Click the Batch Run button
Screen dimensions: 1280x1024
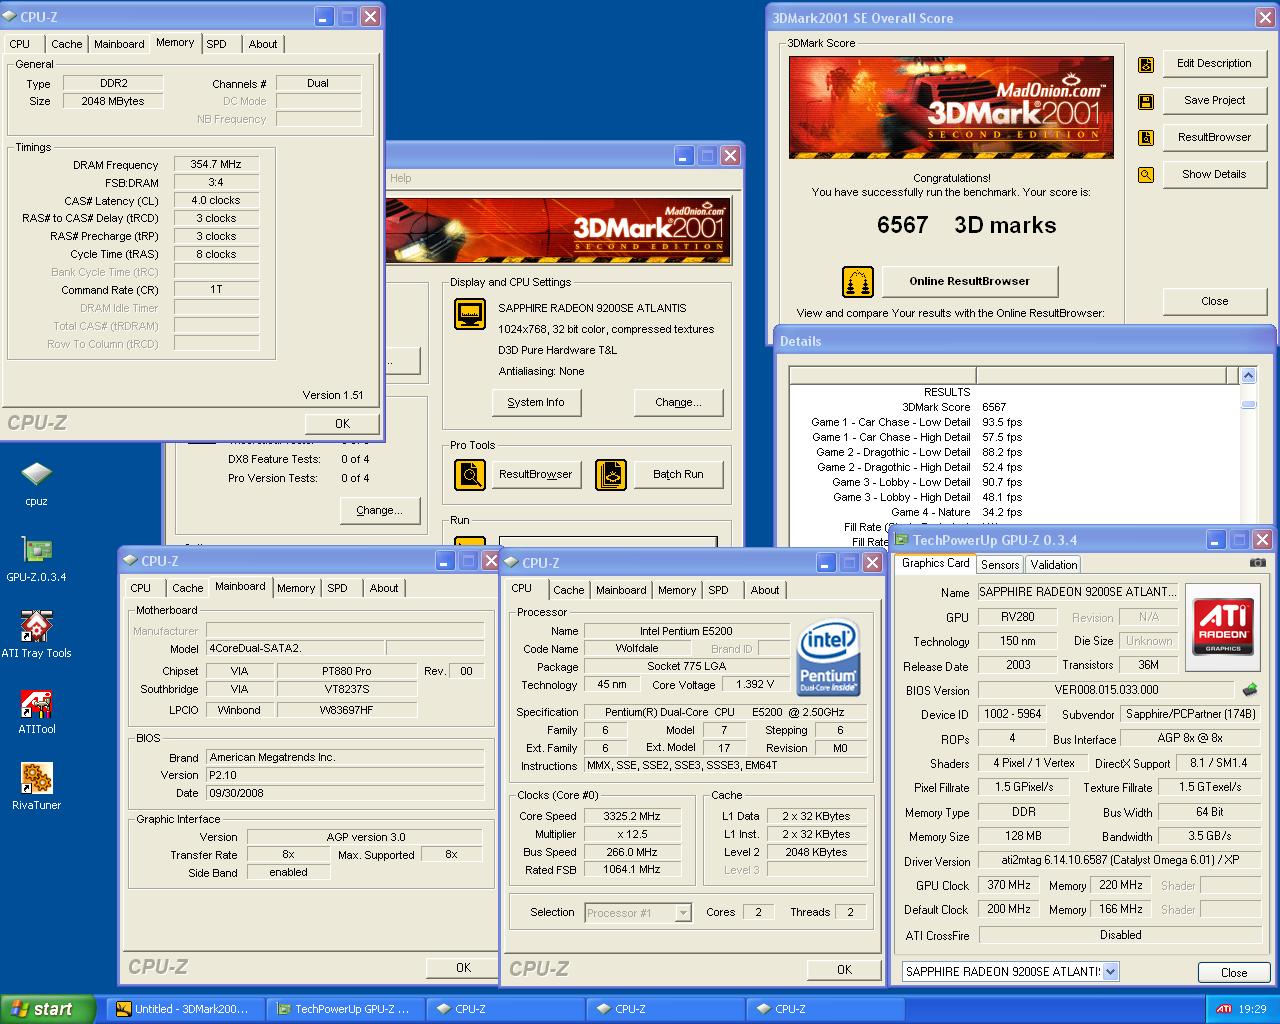click(678, 475)
